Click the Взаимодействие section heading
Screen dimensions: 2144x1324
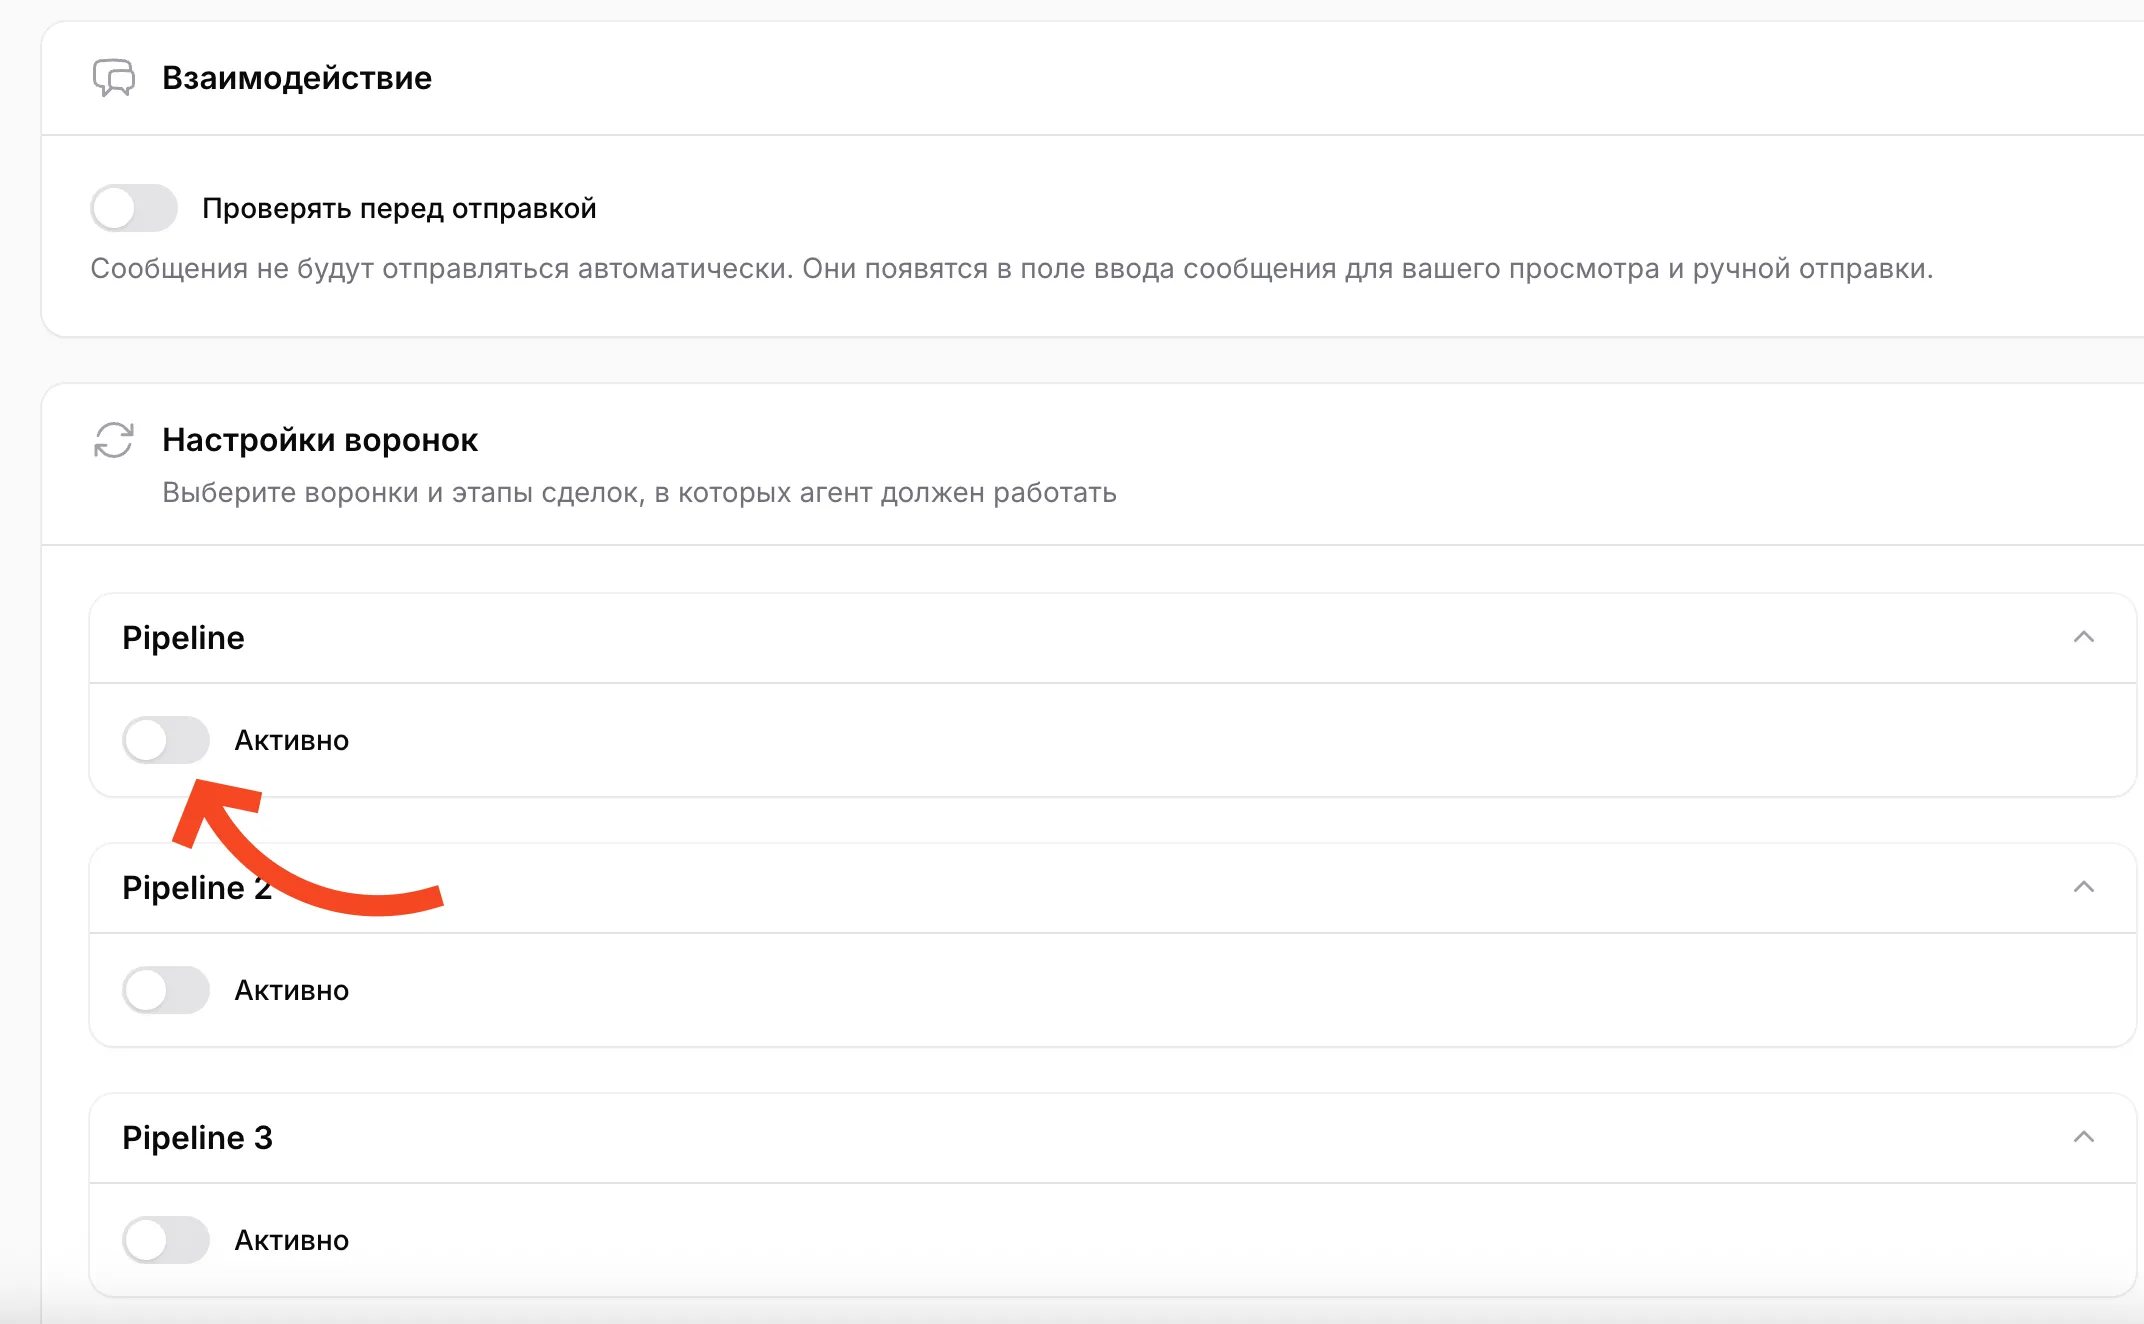[x=297, y=78]
